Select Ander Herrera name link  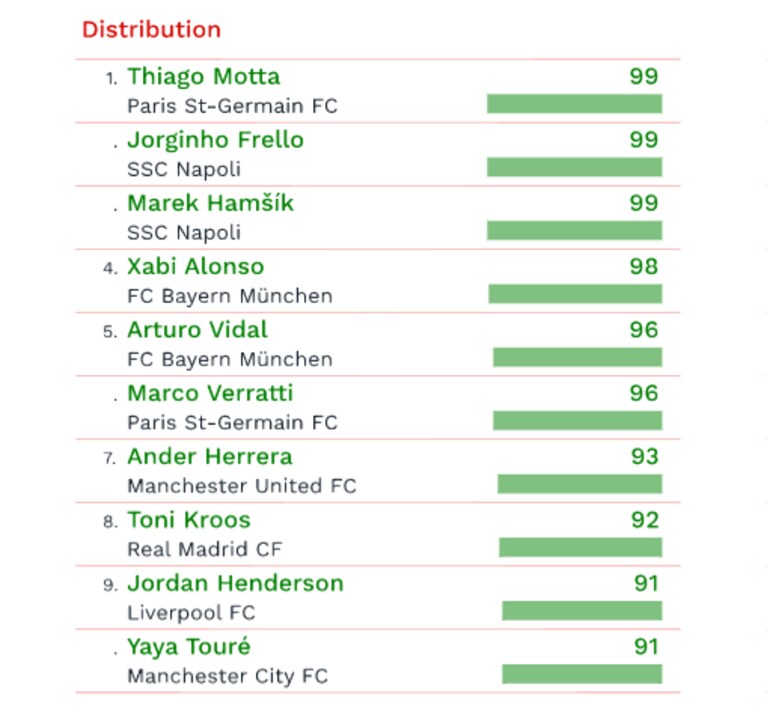pos(210,456)
